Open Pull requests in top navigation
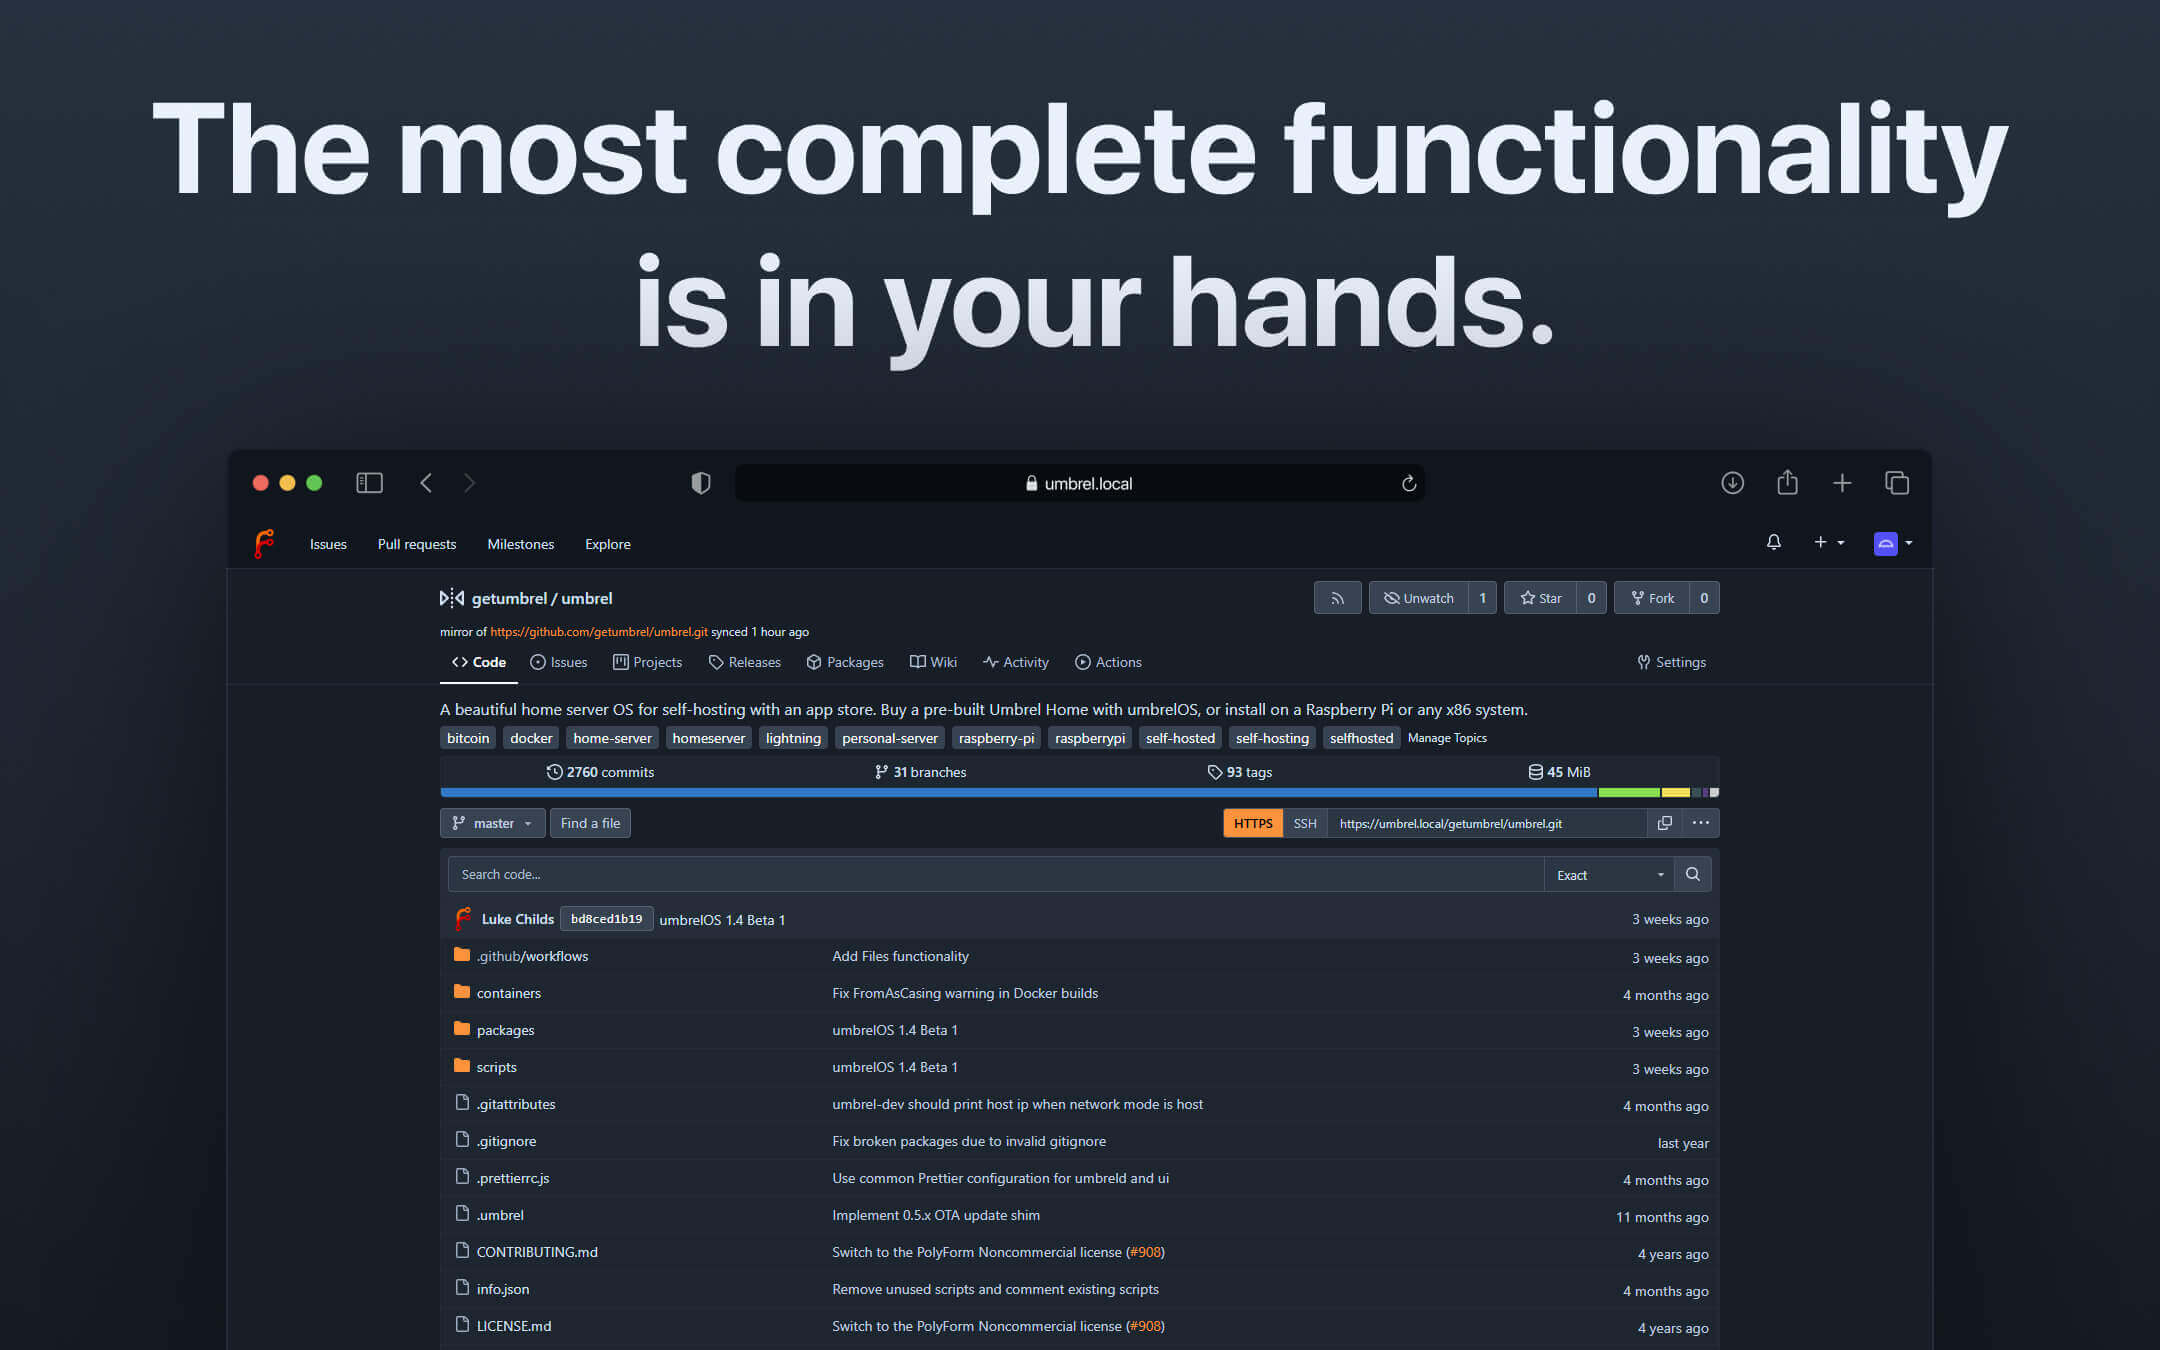The height and width of the screenshot is (1350, 2160). click(416, 544)
